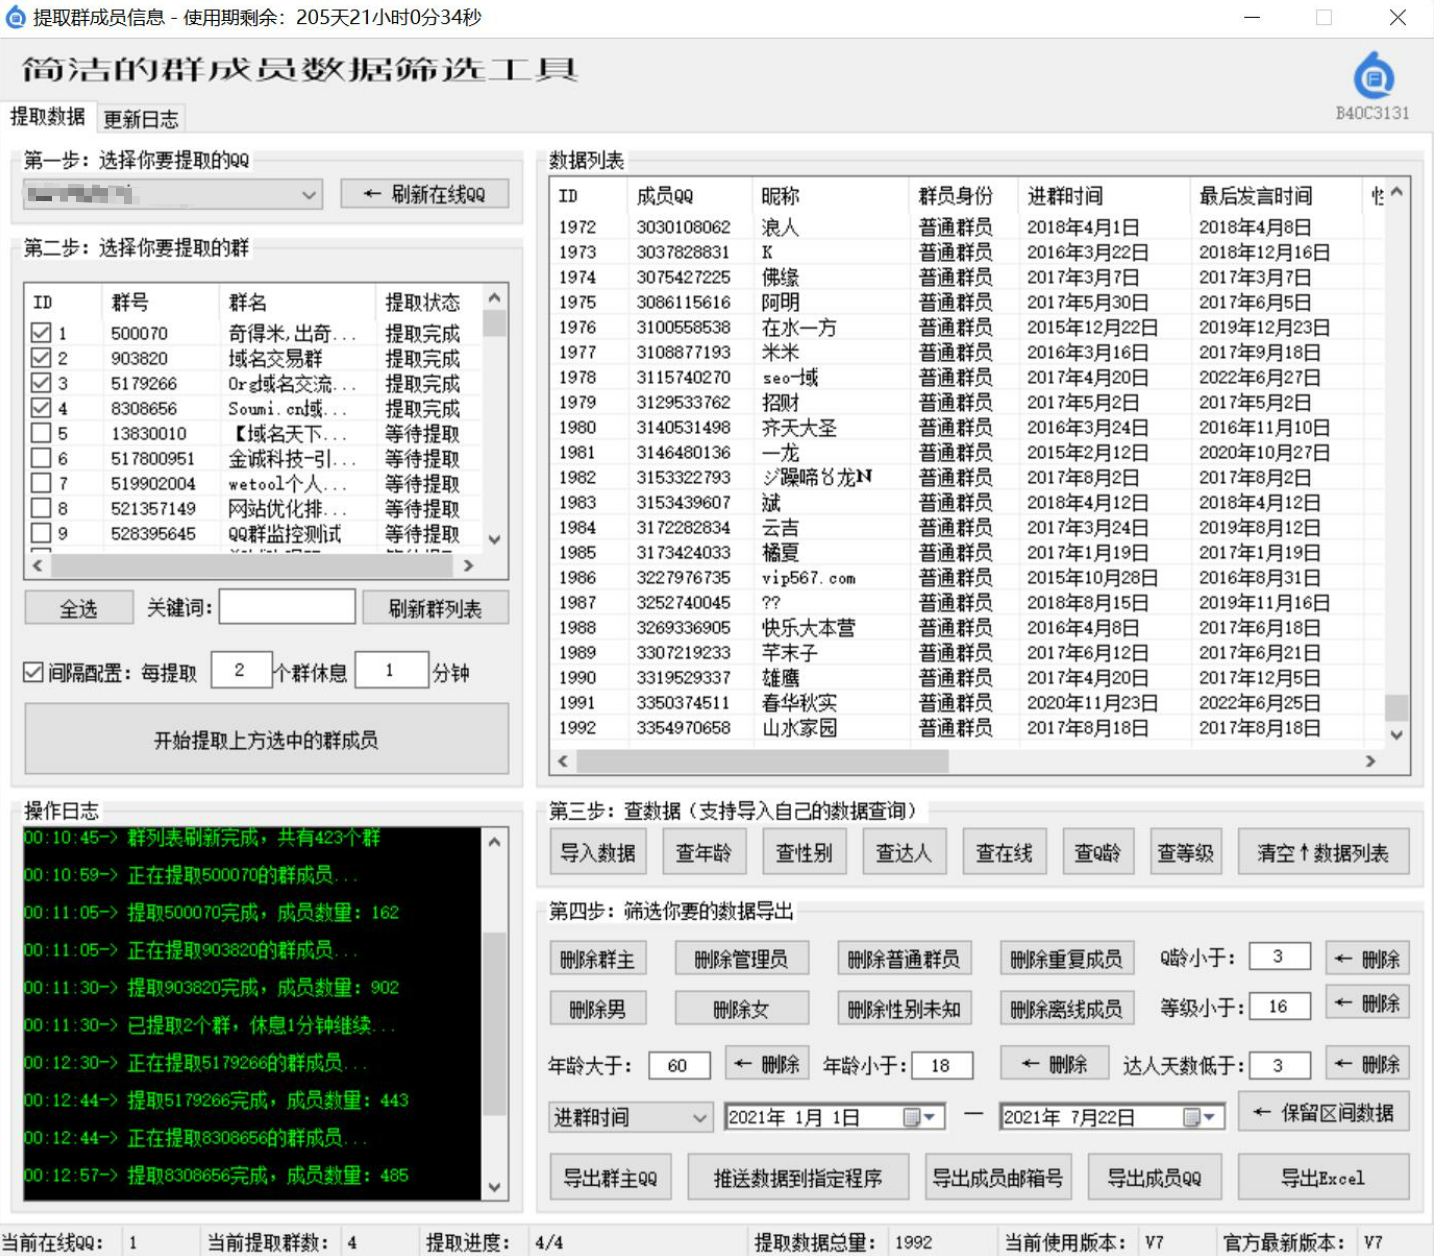Switch to the 更新日志 tab
This screenshot has height=1256, width=1434.
(x=141, y=119)
